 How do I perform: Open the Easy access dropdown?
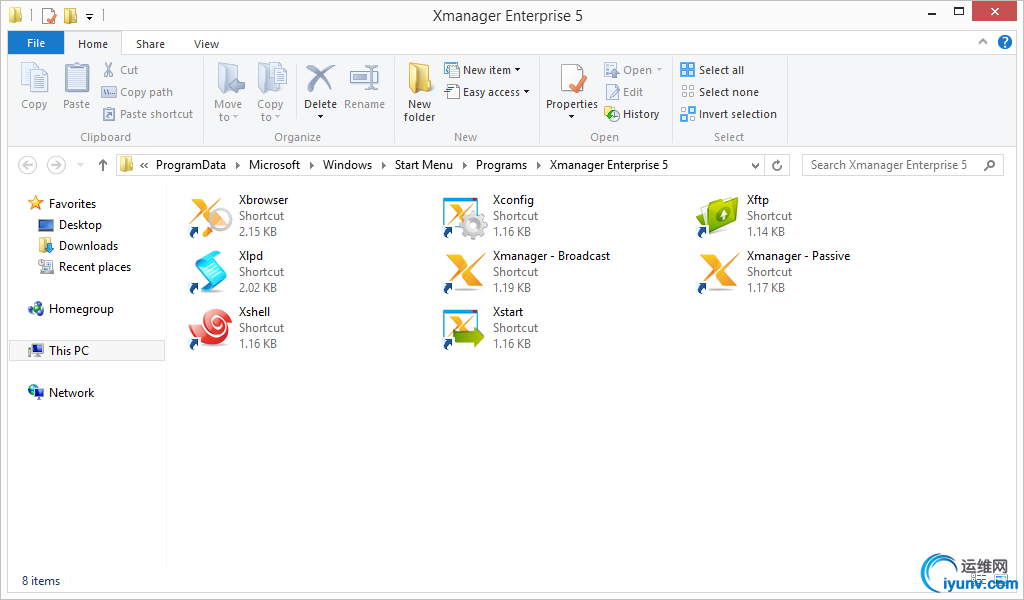click(x=487, y=92)
